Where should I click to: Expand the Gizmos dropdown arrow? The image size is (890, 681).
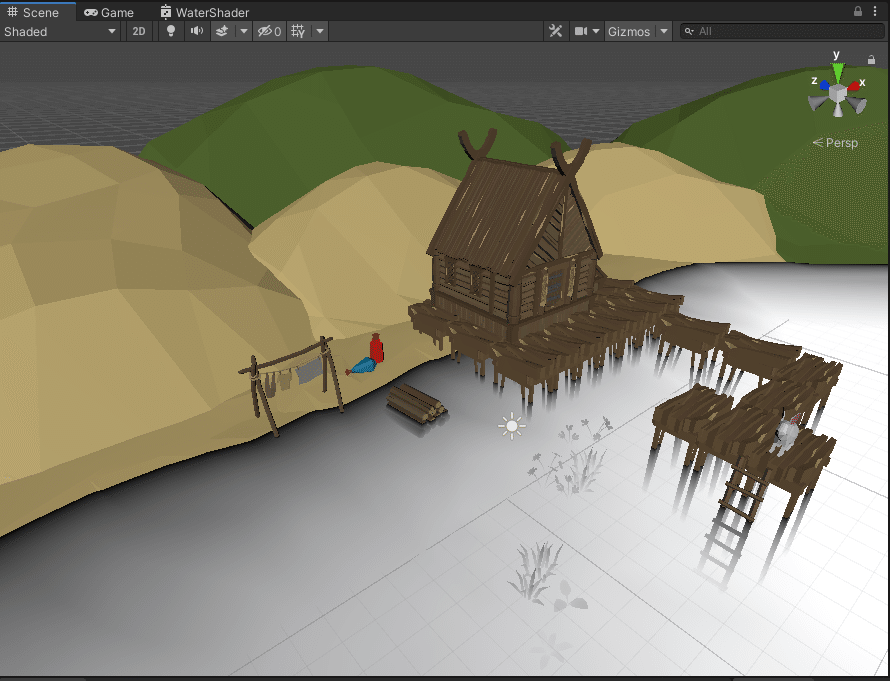point(664,31)
